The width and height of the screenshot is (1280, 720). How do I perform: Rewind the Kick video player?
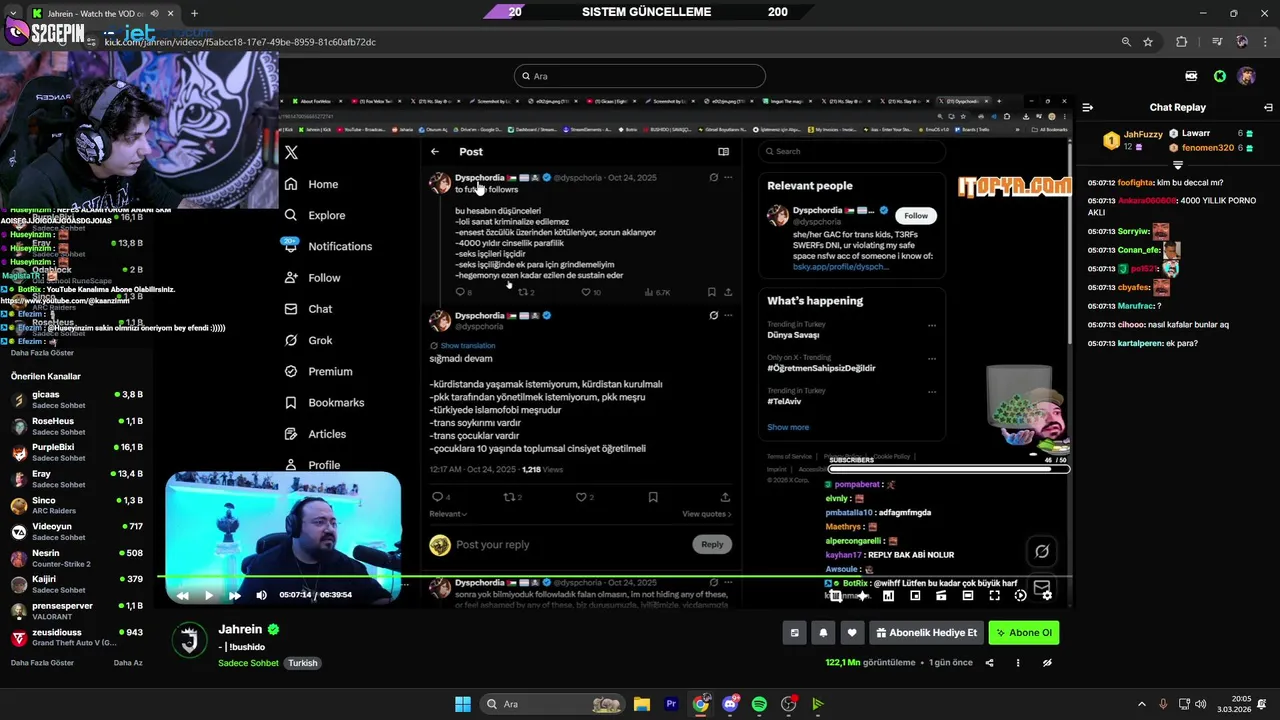(x=183, y=595)
